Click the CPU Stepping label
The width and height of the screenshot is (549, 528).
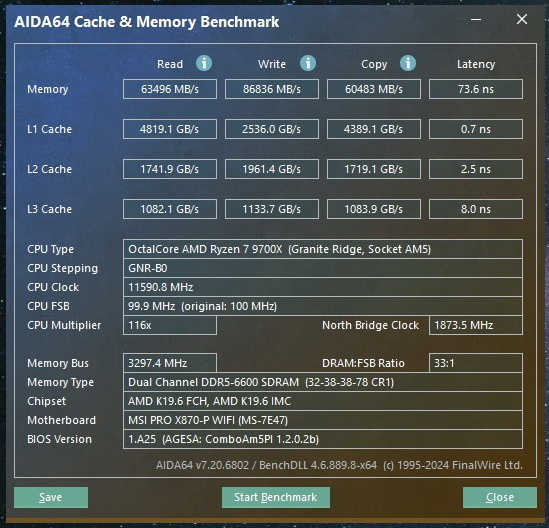tap(62, 269)
